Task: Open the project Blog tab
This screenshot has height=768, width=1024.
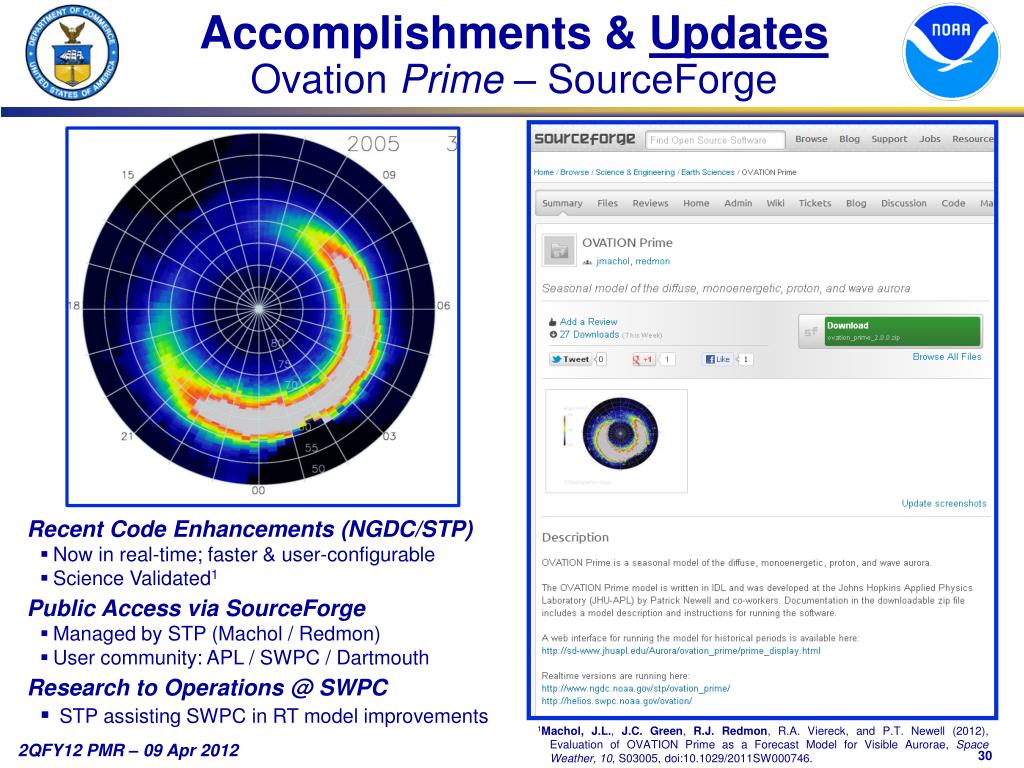Action: (x=856, y=203)
